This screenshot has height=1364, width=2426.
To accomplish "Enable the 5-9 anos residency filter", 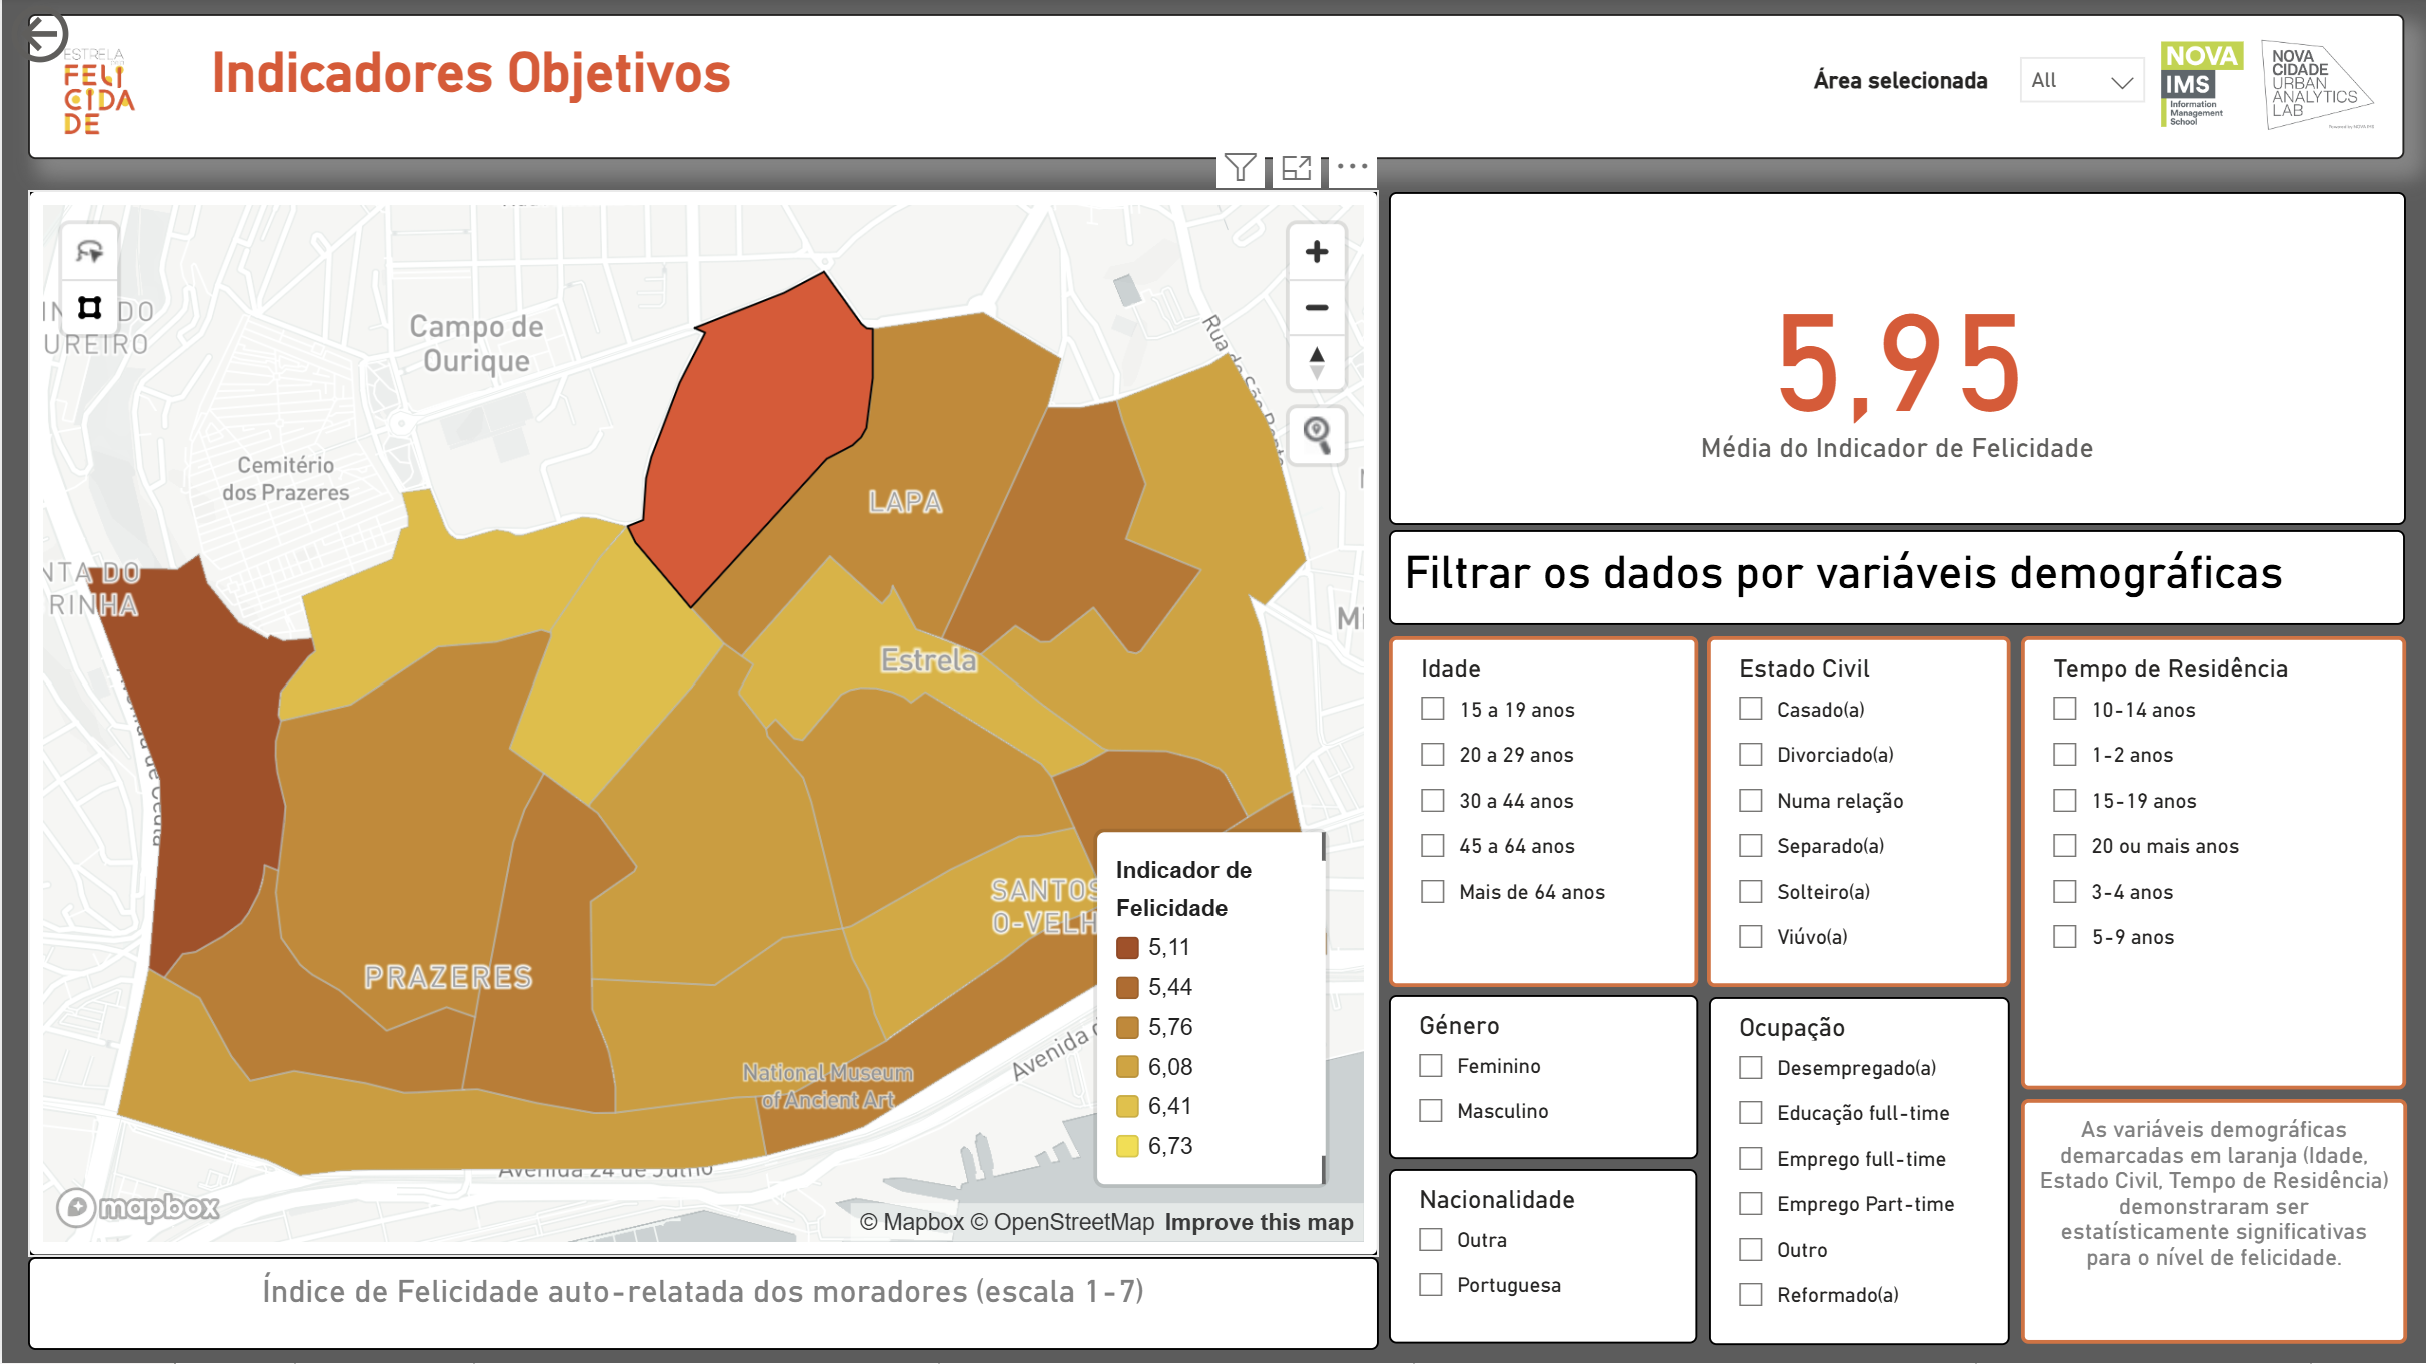I will point(2065,936).
